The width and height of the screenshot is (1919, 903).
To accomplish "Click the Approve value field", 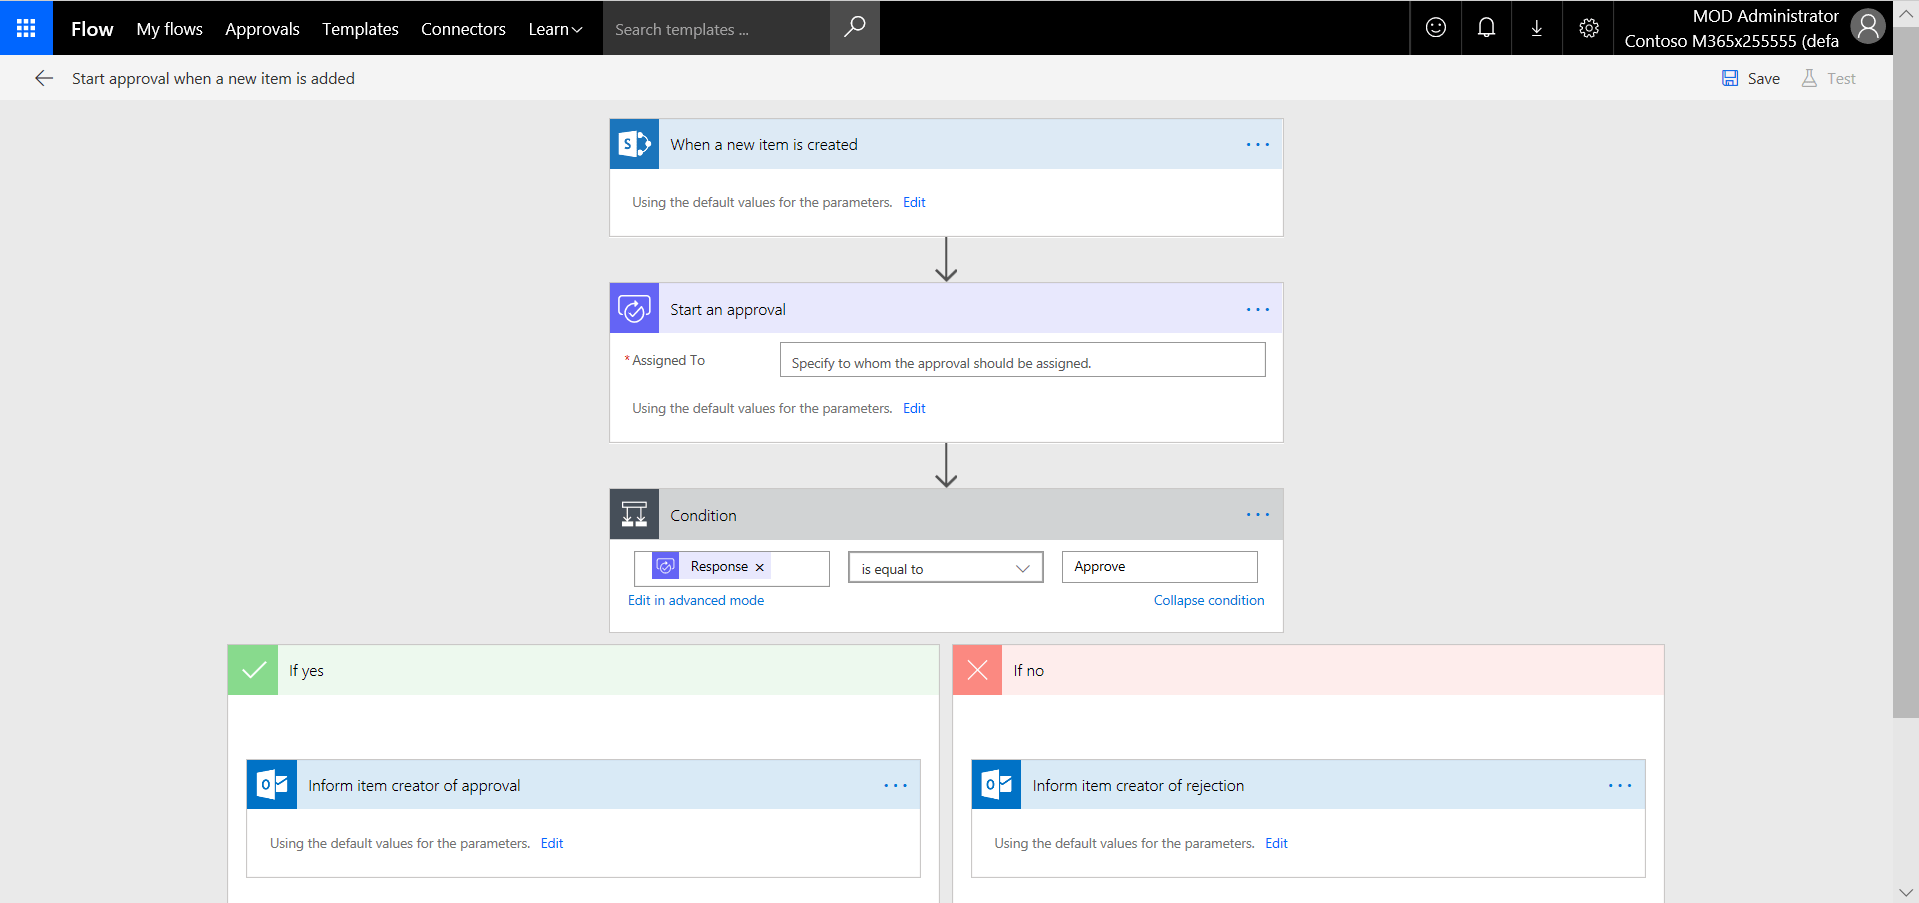I will click(x=1159, y=567).
